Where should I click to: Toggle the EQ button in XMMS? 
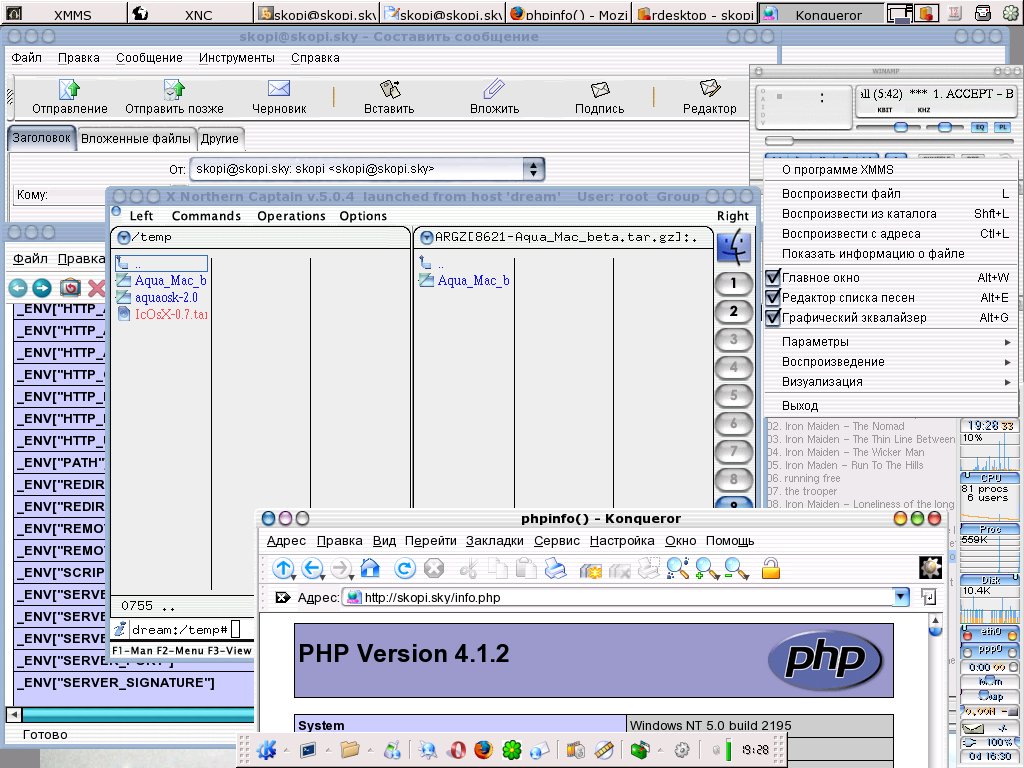980,127
